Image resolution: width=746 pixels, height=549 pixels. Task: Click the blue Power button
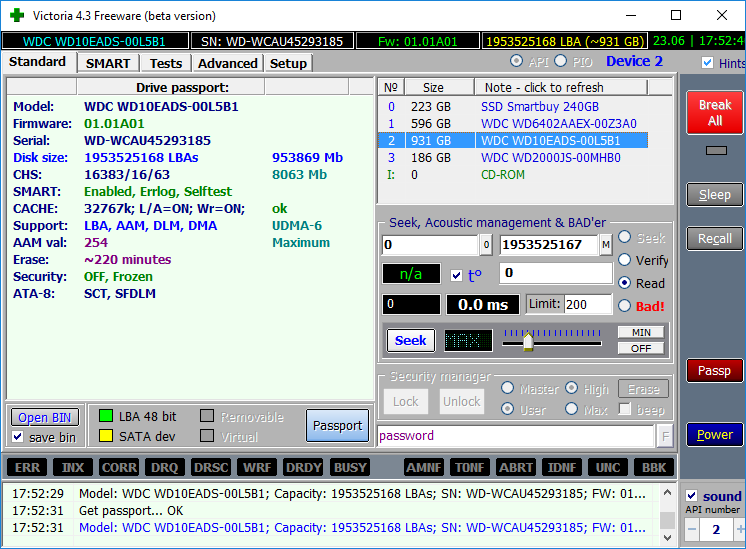pyautogui.click(x=715, y=434)
